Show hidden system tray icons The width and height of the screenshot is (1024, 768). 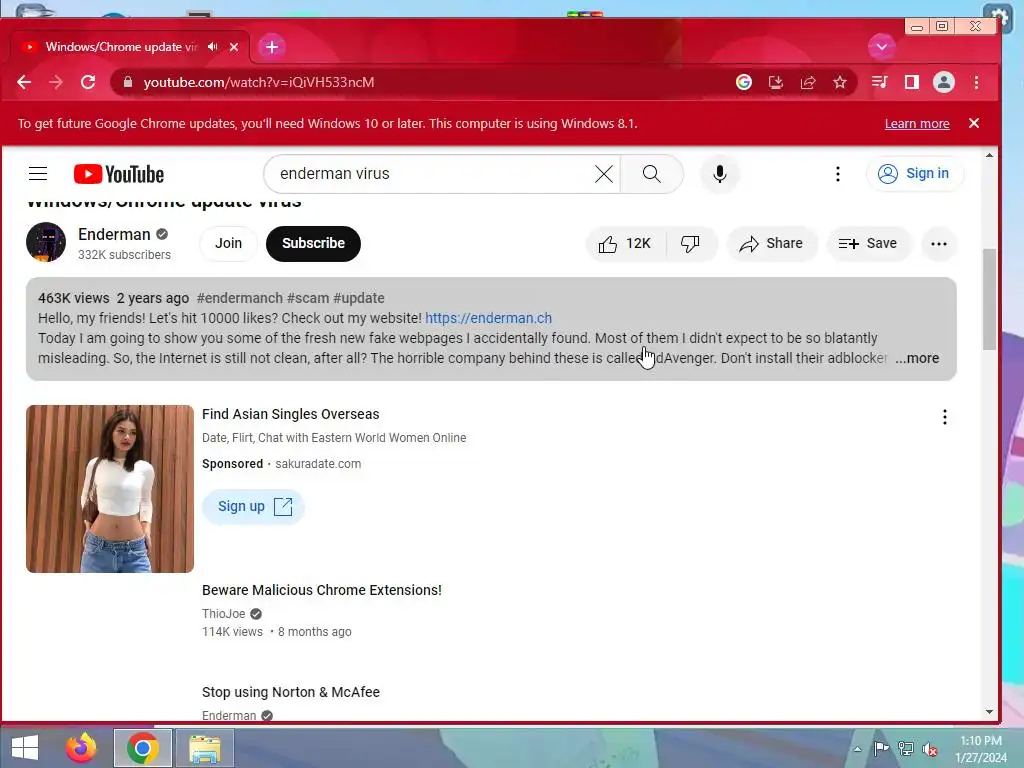857,749
